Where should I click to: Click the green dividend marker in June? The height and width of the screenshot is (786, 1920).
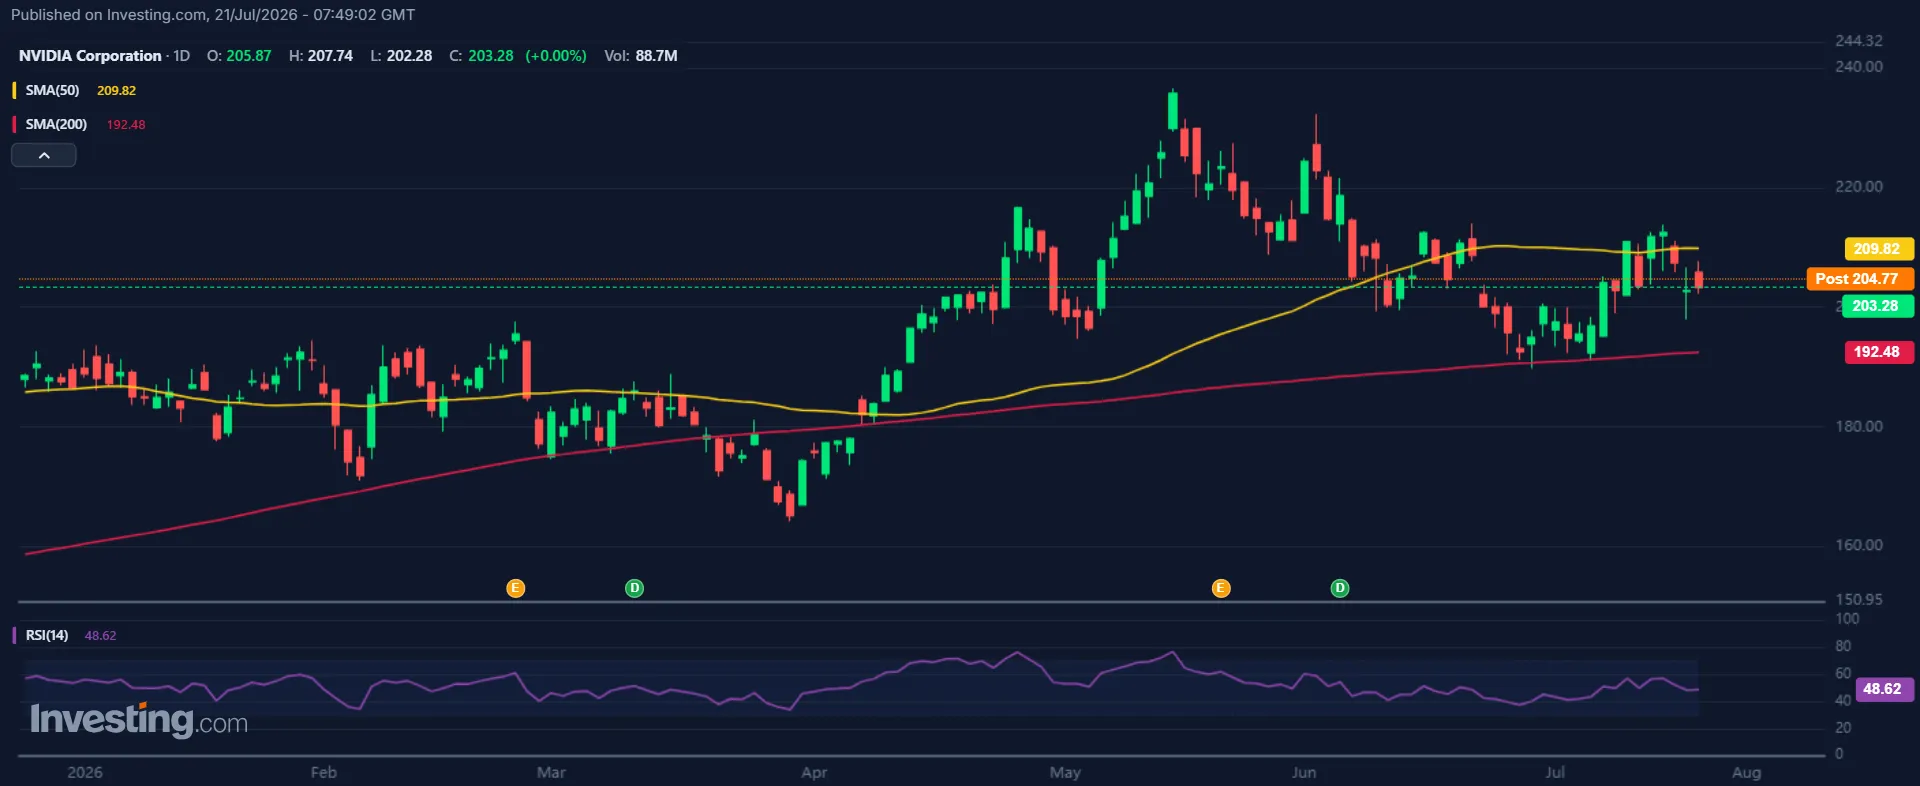click(x=1340, y=588)
